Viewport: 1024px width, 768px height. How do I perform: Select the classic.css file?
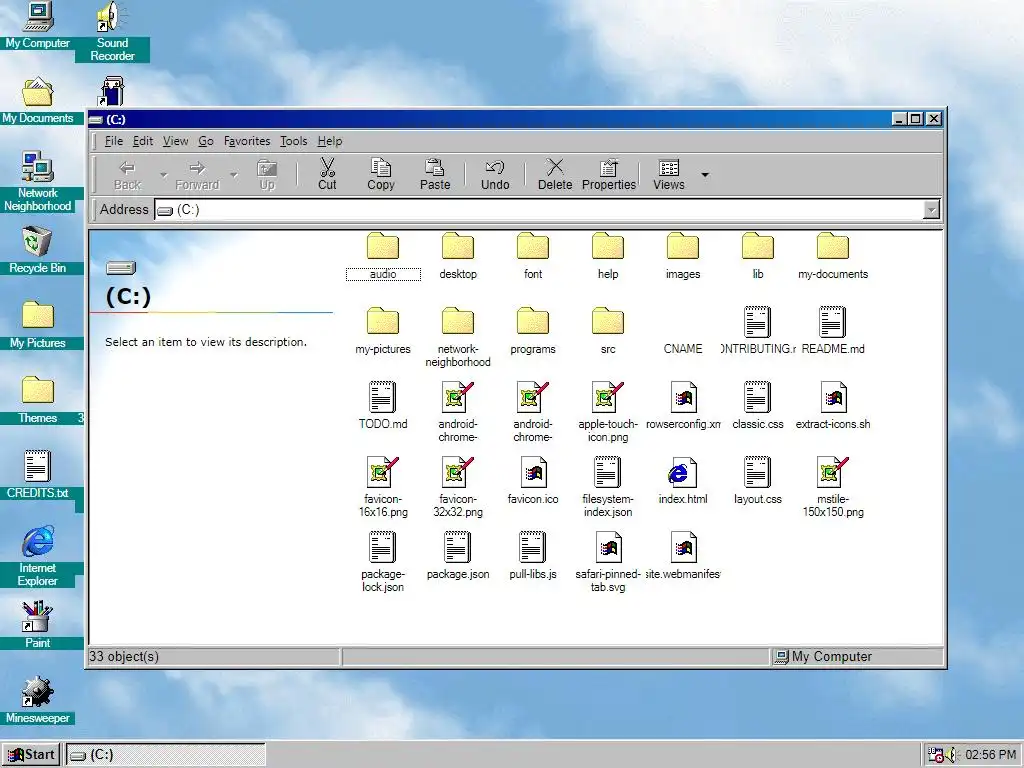pyautogui.click(x=758, y=406)
